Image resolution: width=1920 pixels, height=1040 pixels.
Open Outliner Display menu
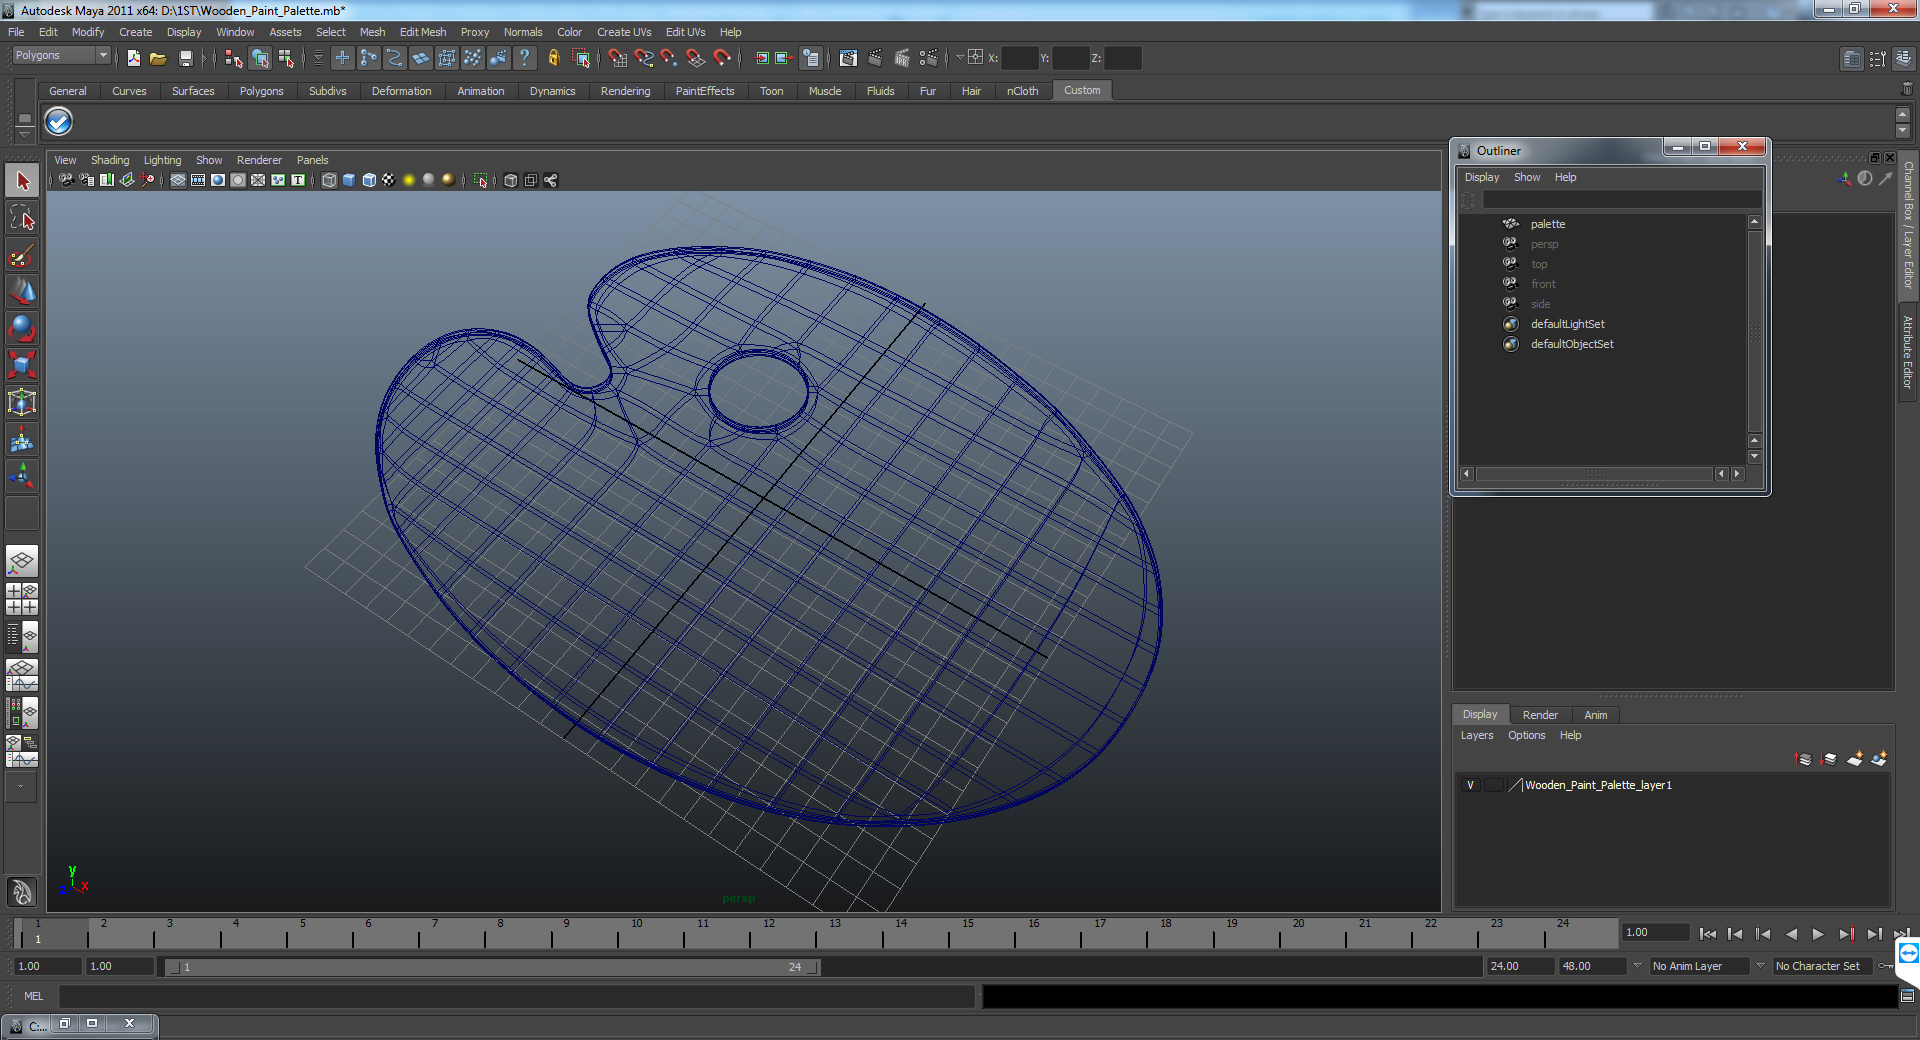click(1482, 177)
